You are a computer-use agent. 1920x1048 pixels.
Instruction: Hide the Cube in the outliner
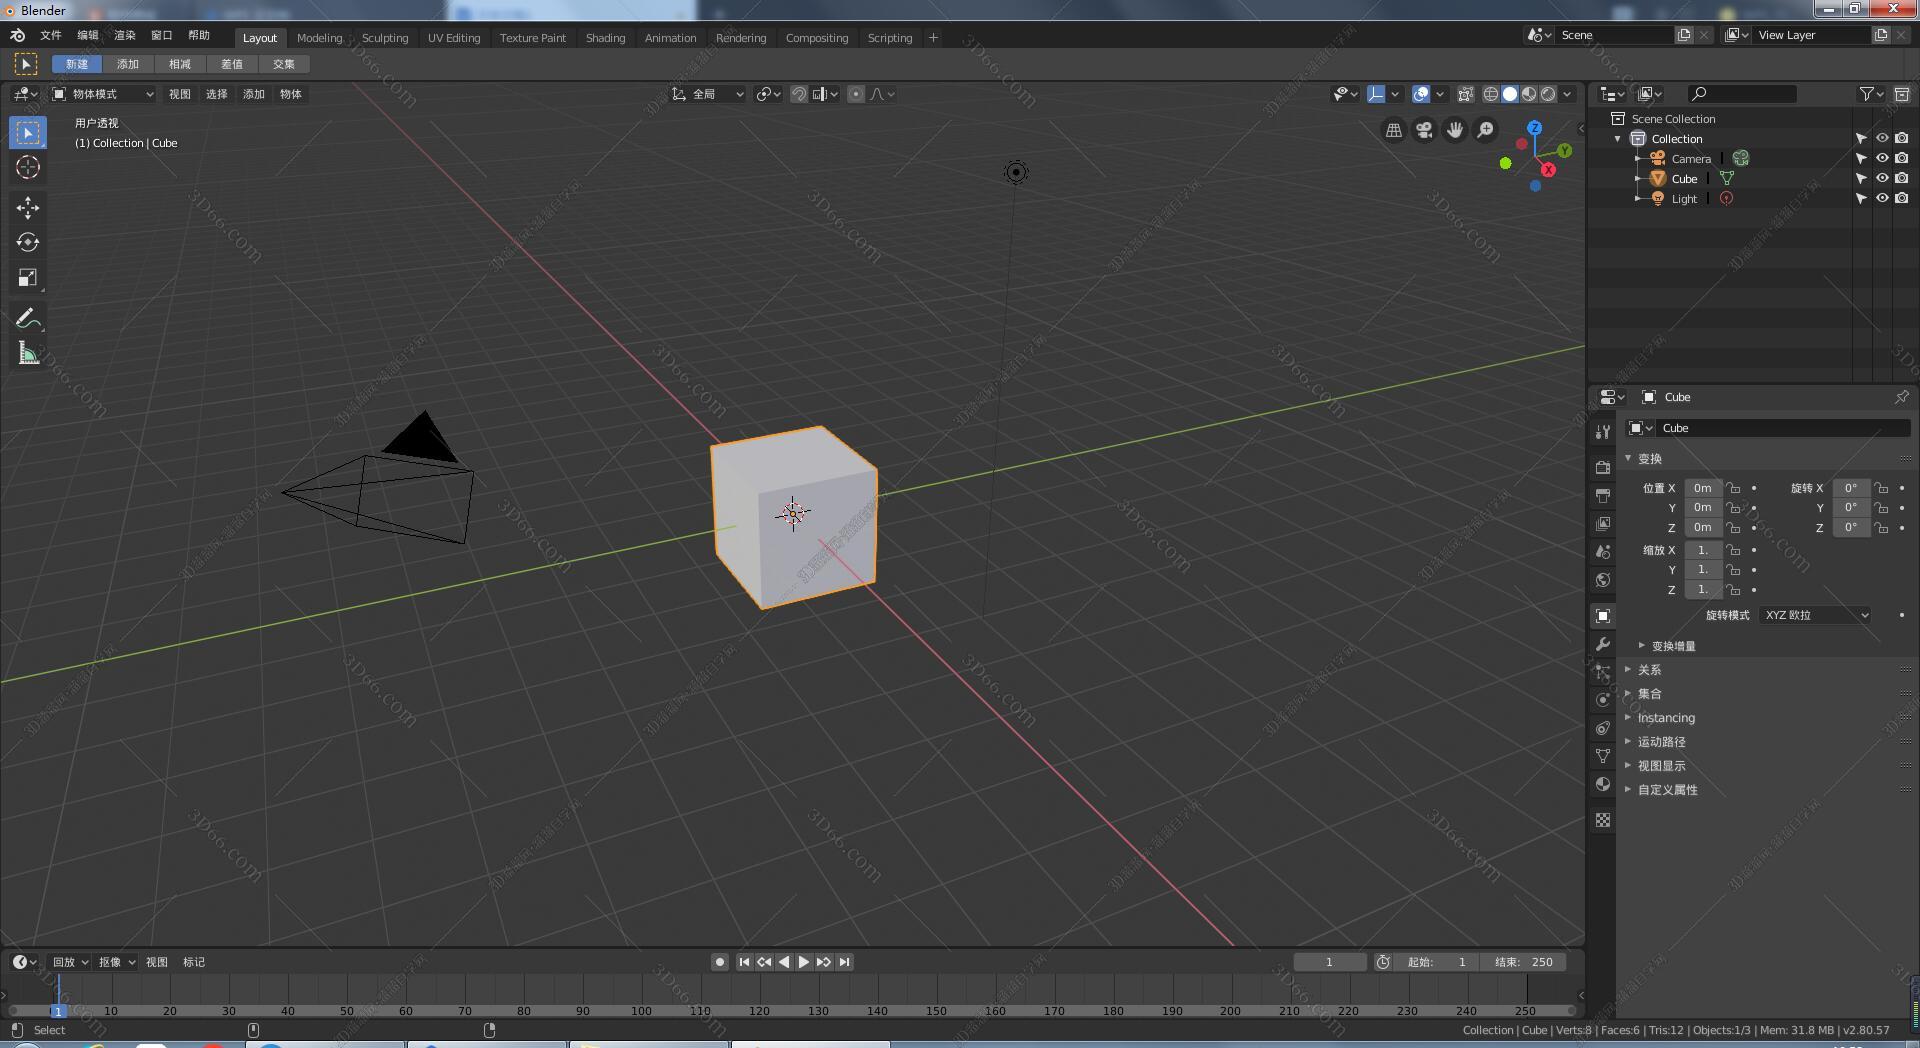[1881, 179]
